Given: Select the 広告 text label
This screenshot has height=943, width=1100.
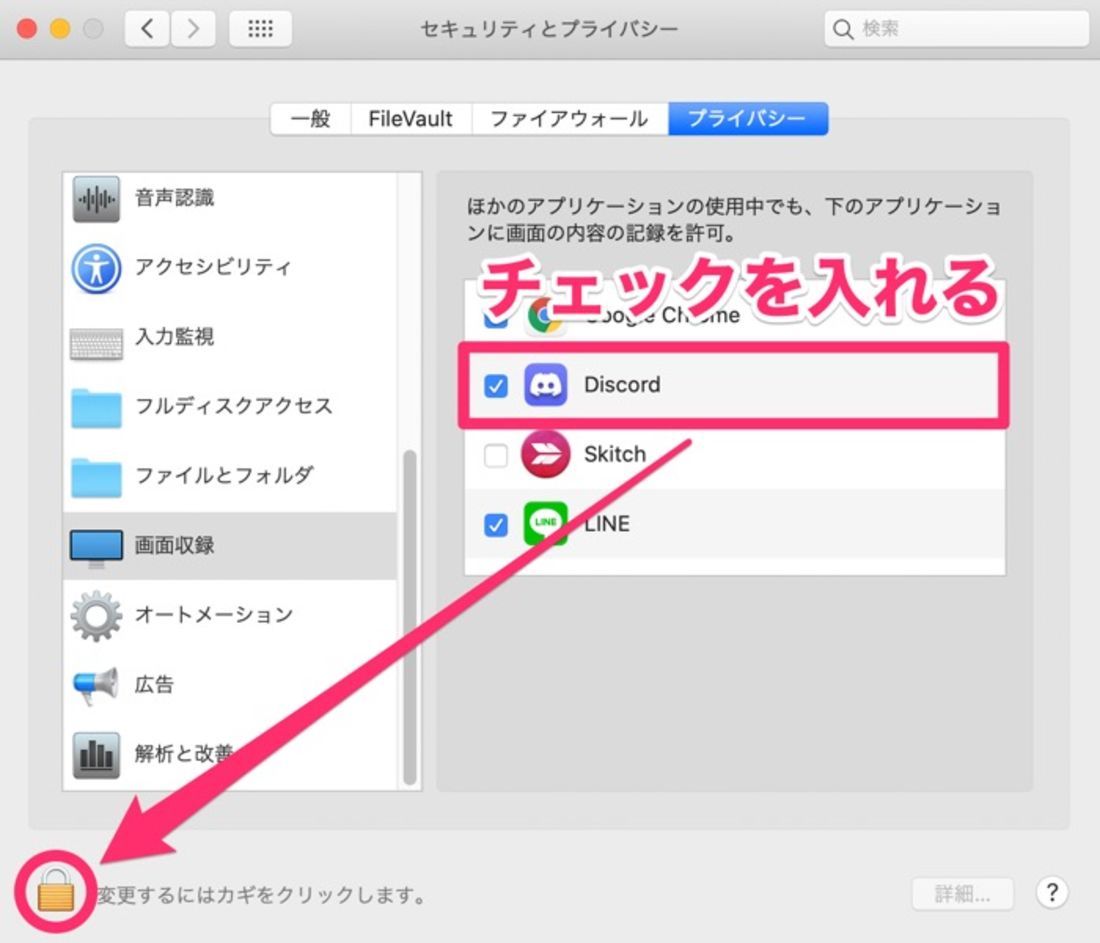Looking at the screenshot, I should coord(154,684).
